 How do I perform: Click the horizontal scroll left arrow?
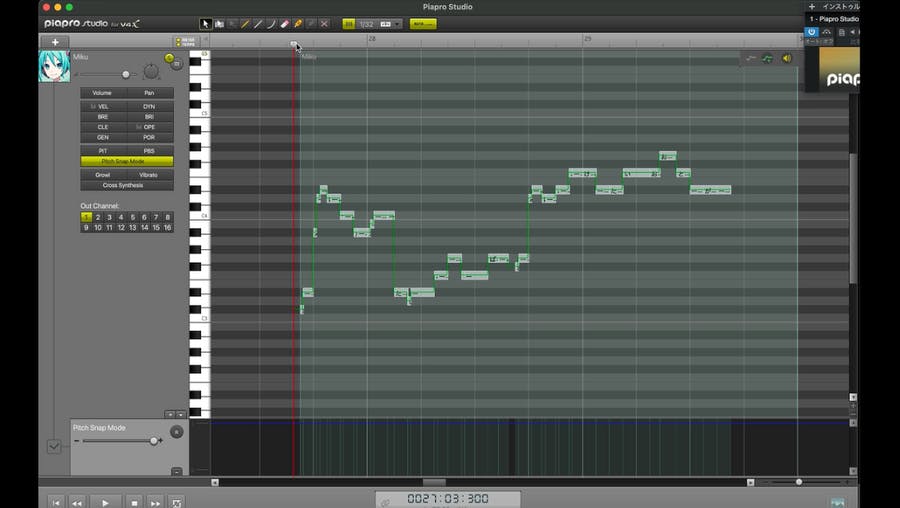point(215,482)
